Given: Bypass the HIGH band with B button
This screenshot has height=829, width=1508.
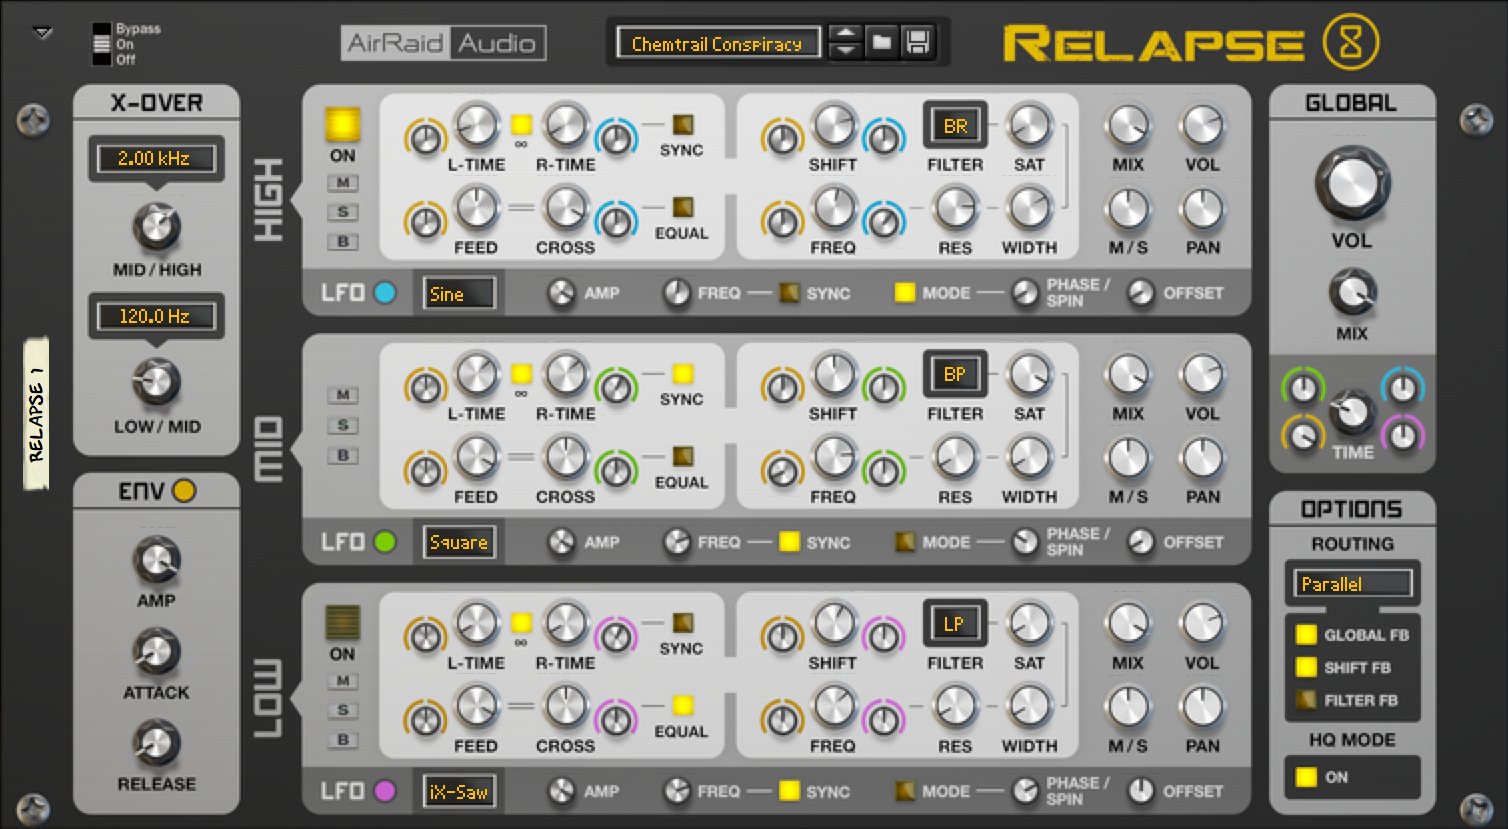Looking at the screenshot, I should [343, 241].
